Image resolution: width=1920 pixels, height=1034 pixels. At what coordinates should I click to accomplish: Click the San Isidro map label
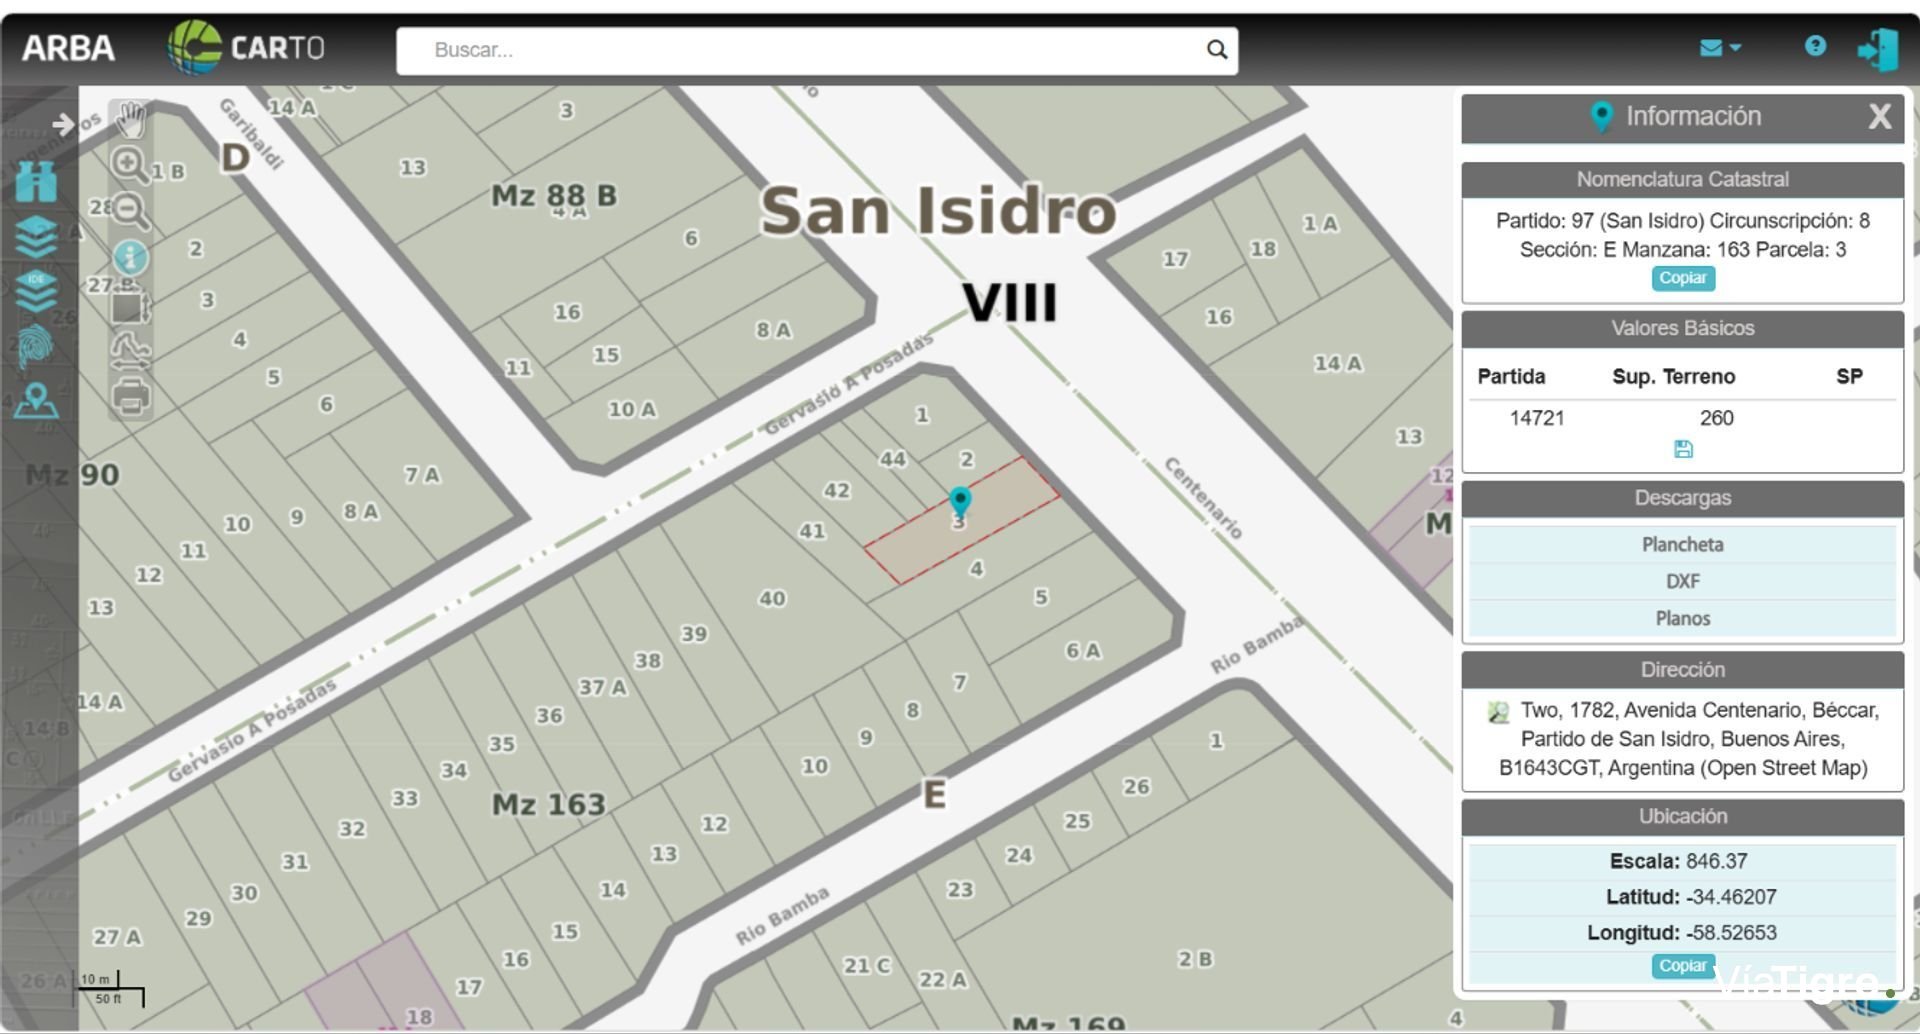(938, 211)
